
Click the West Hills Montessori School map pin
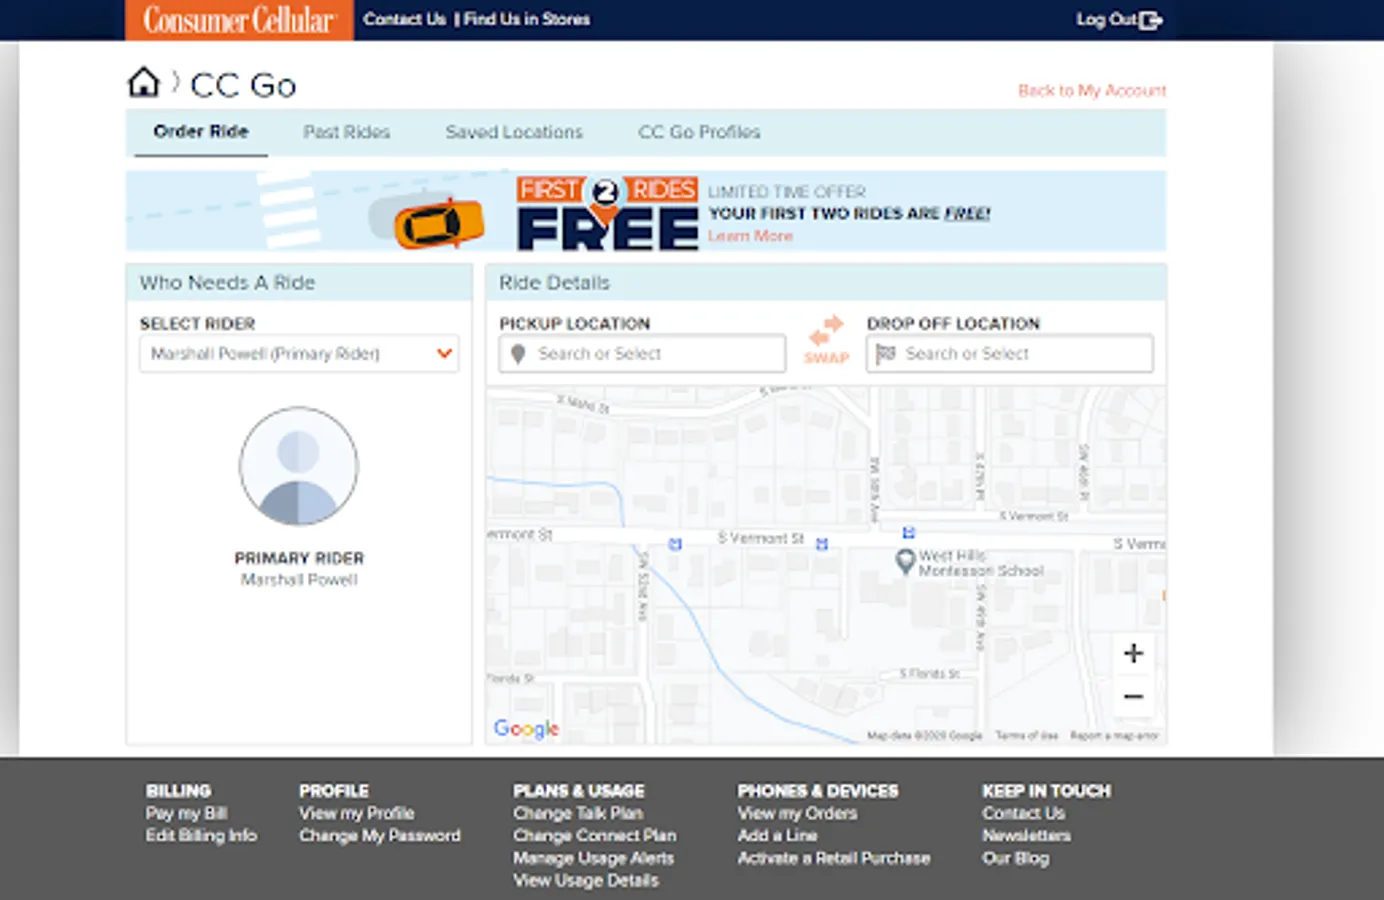(905, 561)
